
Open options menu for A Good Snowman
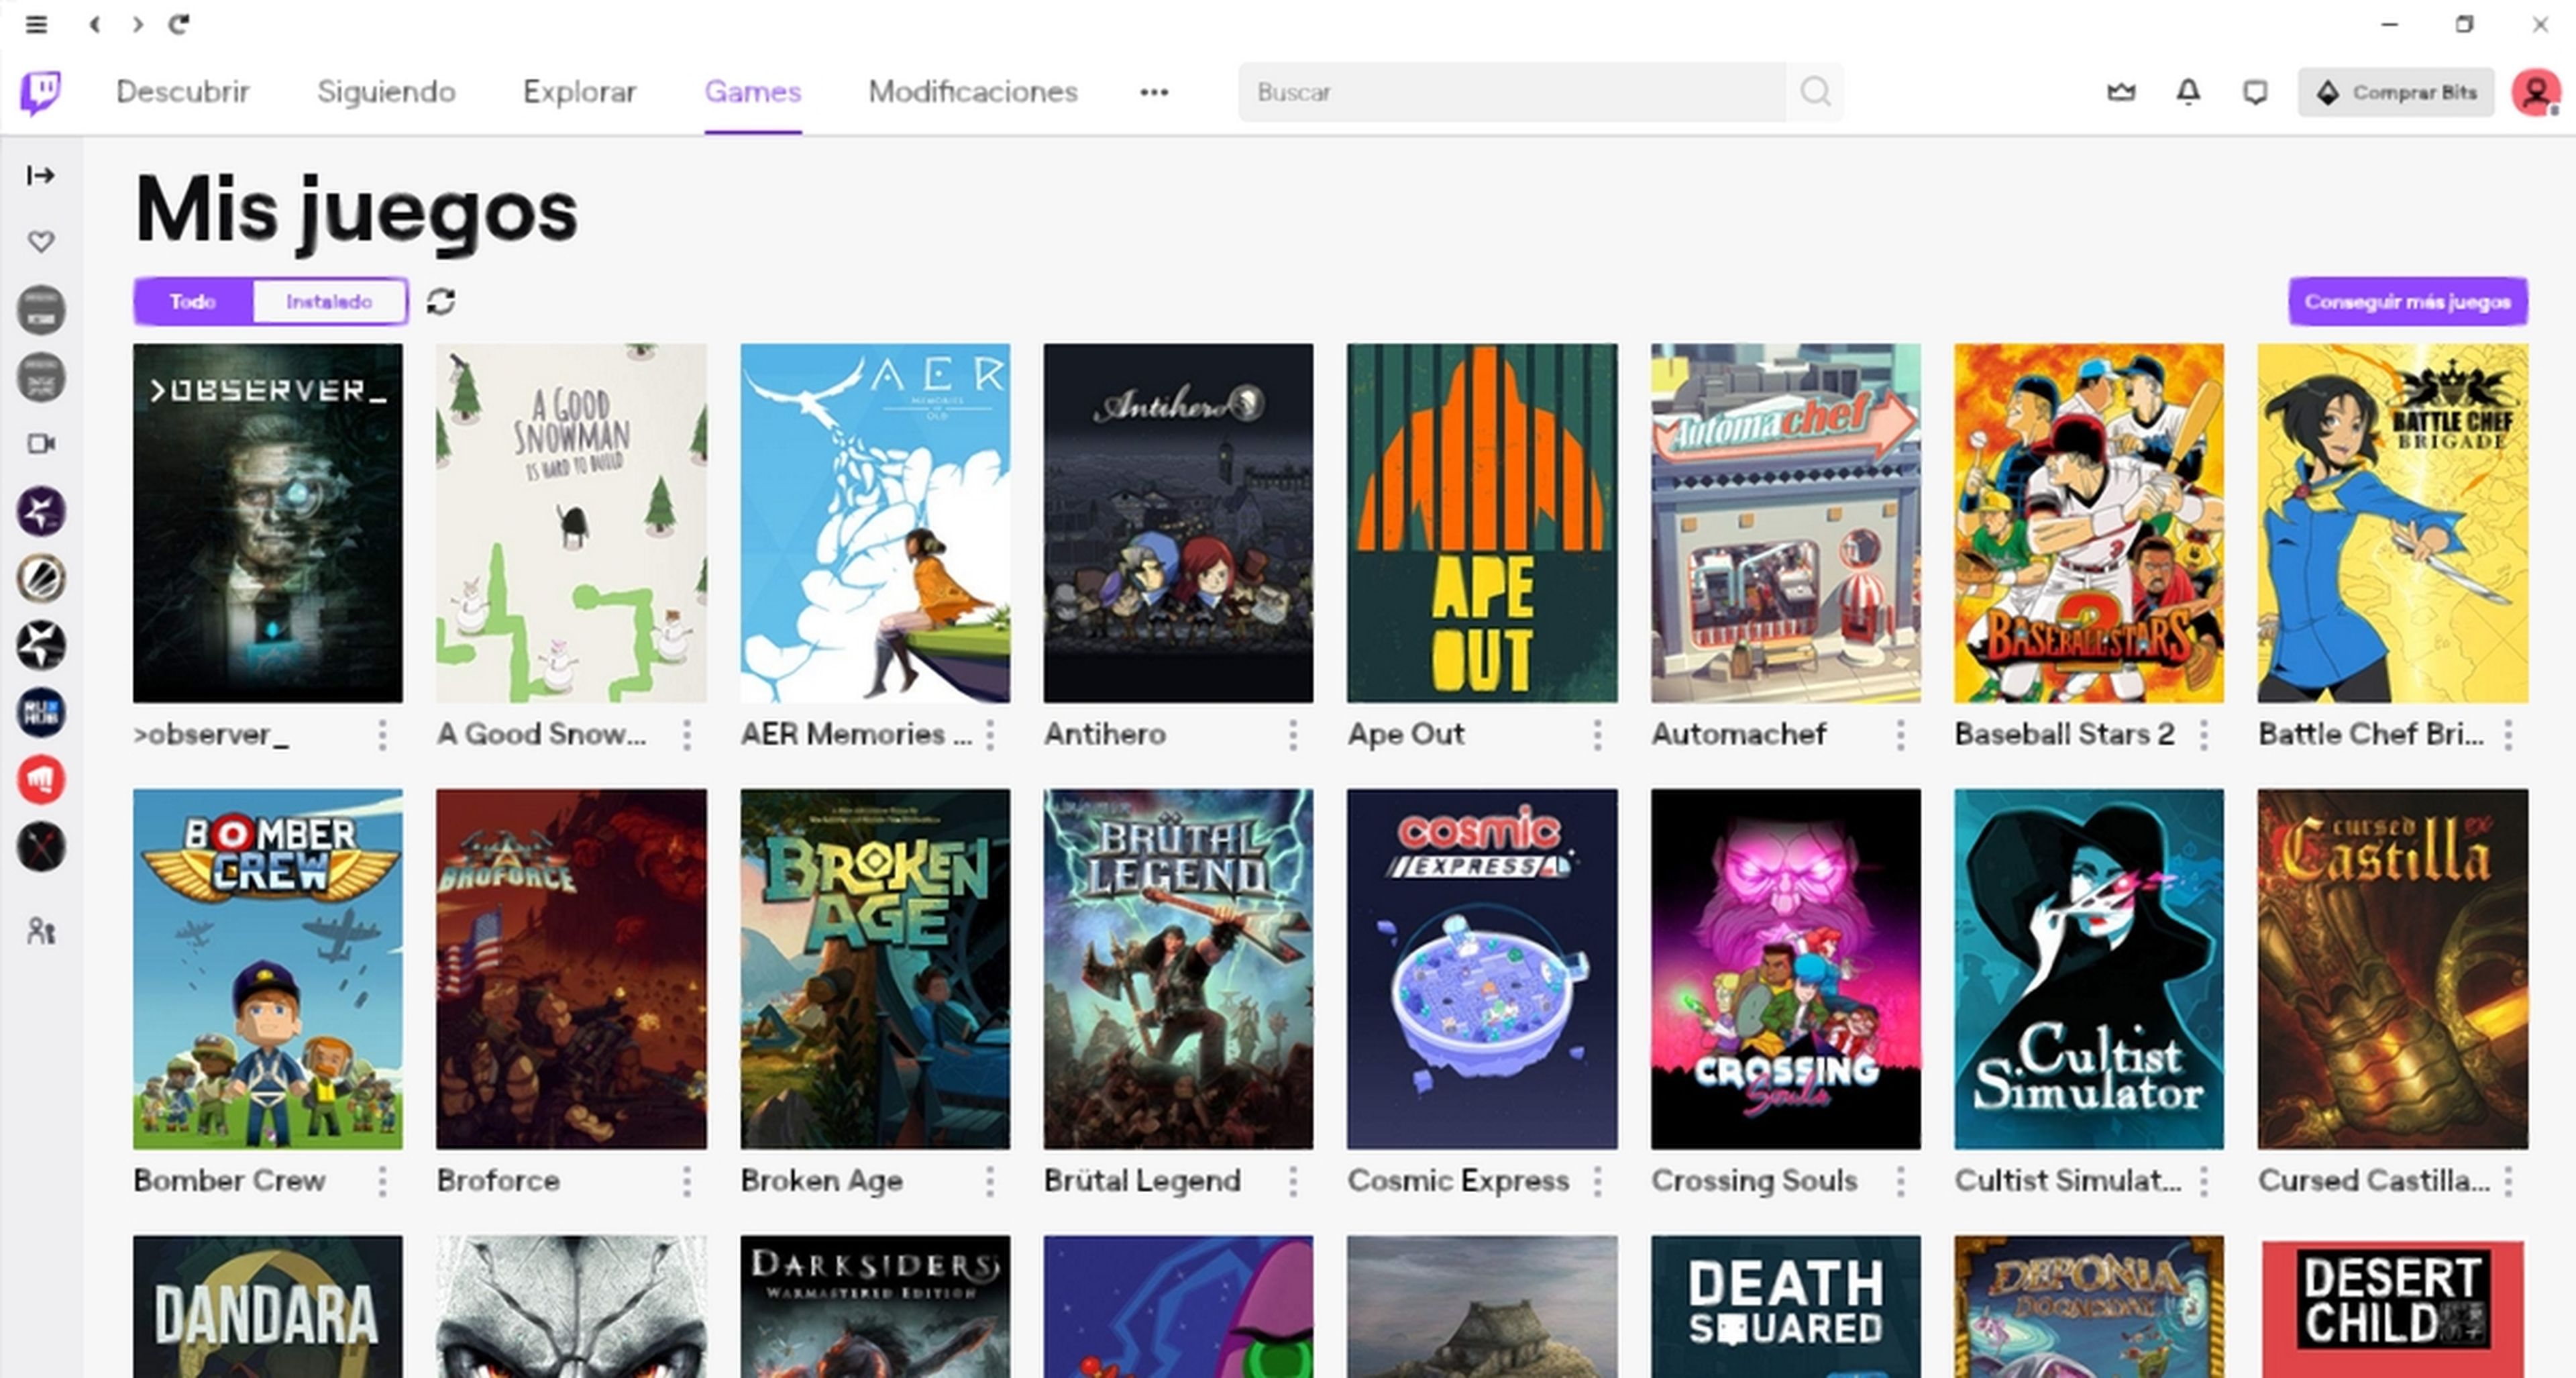pos(687,735)
